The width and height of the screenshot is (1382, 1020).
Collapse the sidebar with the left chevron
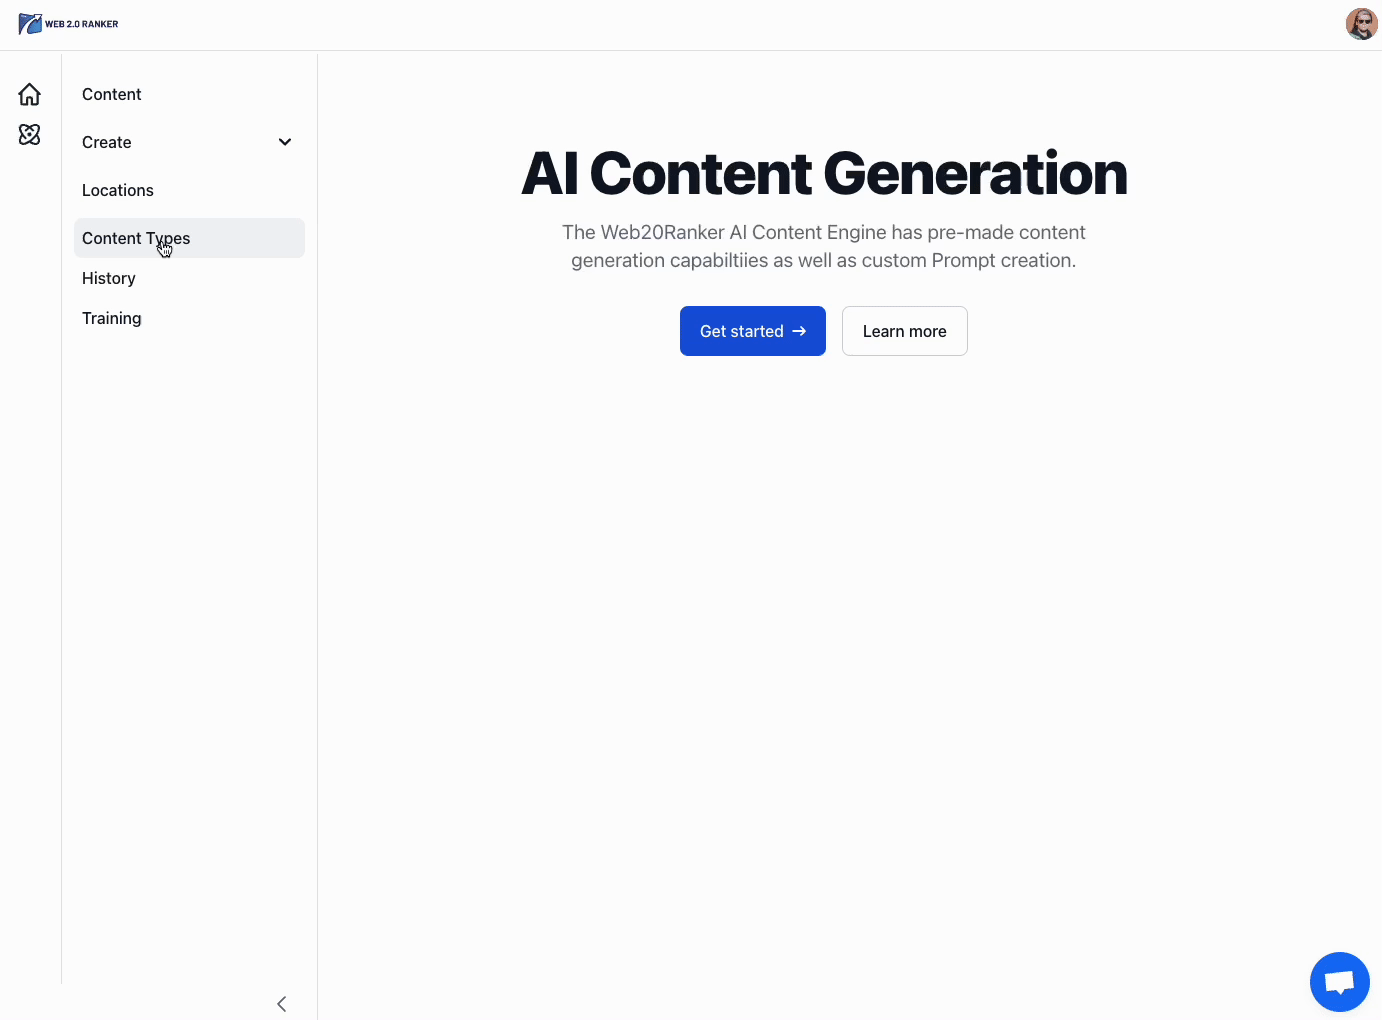coord(282,1004)
